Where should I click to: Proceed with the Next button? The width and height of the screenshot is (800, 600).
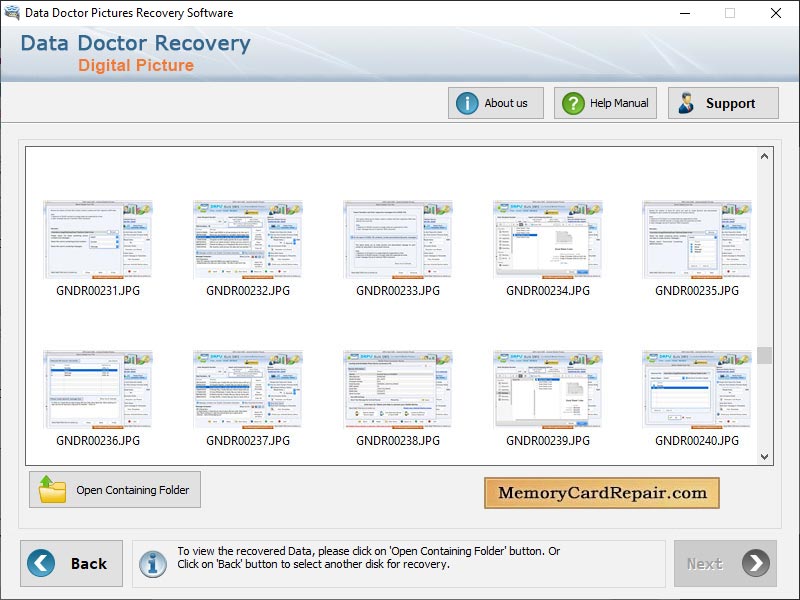point(724,563)
